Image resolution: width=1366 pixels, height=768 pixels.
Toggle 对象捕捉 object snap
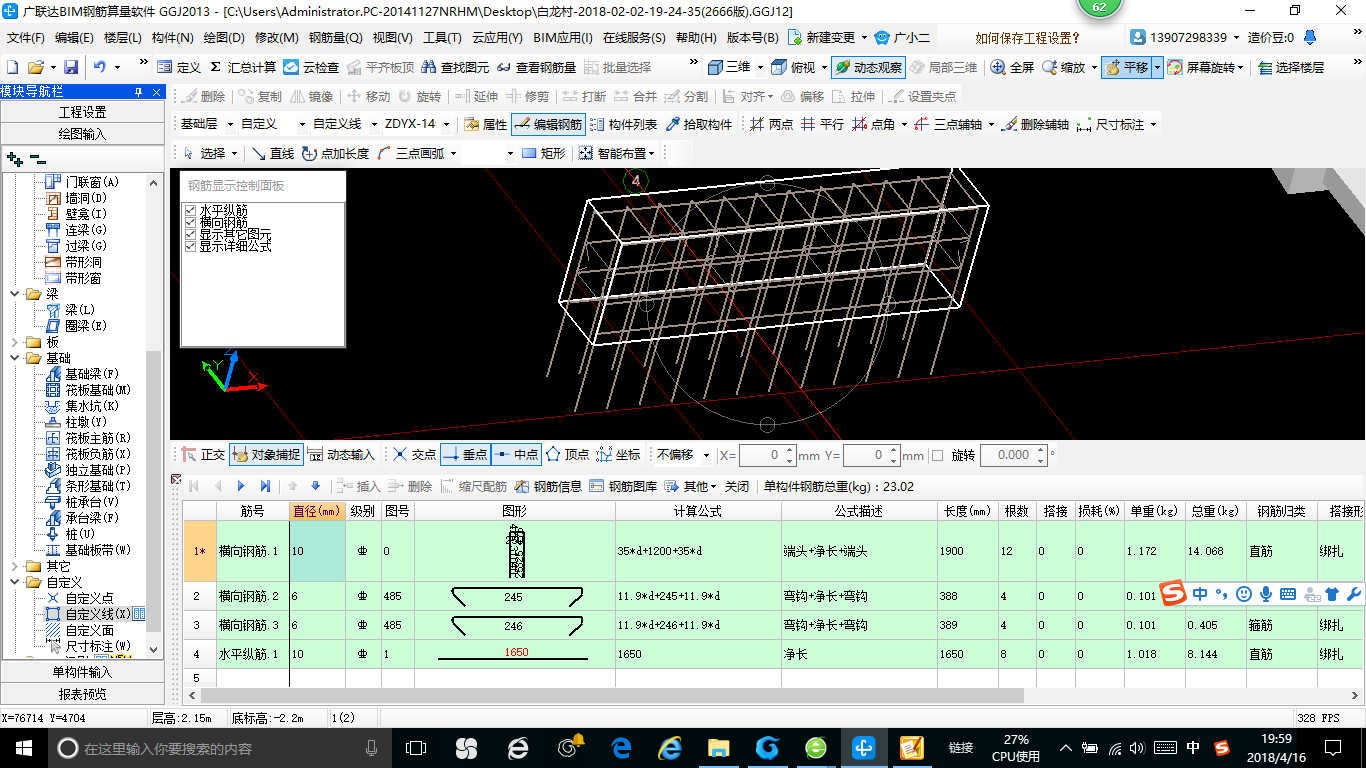(266, 454)
